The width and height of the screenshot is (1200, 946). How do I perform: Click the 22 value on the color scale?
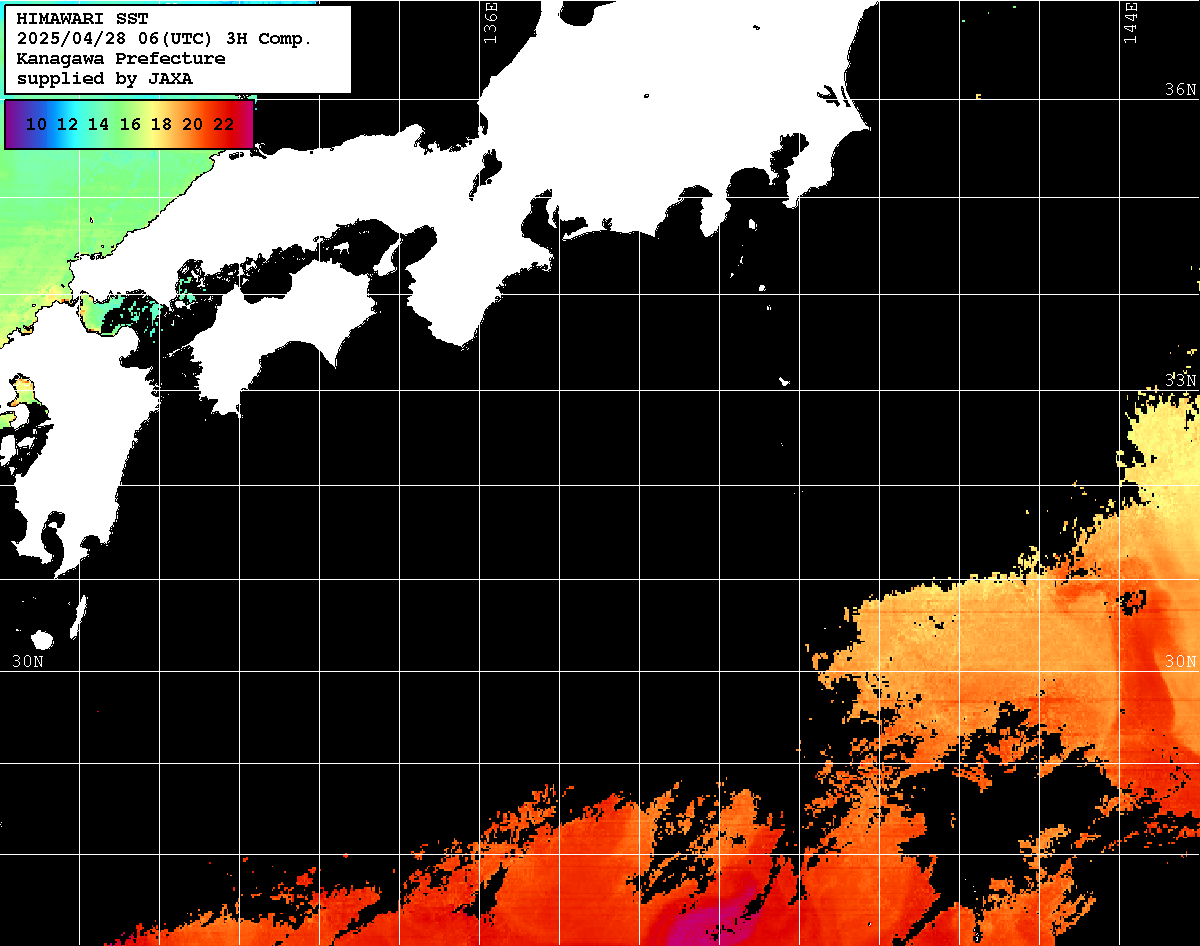point(224,125)
